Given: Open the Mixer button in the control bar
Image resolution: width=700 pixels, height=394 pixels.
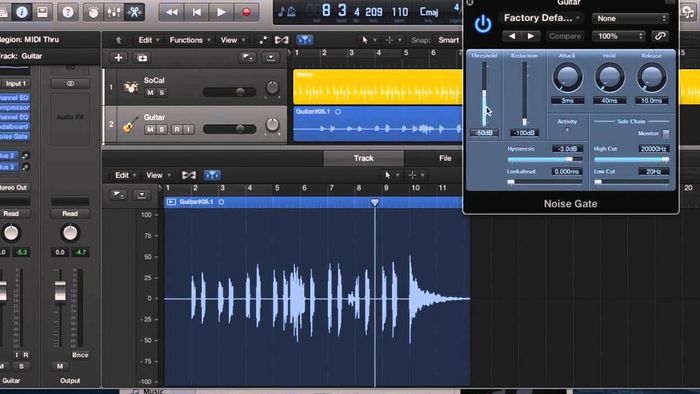Looking at the screenshot, I should coord(113,12).
